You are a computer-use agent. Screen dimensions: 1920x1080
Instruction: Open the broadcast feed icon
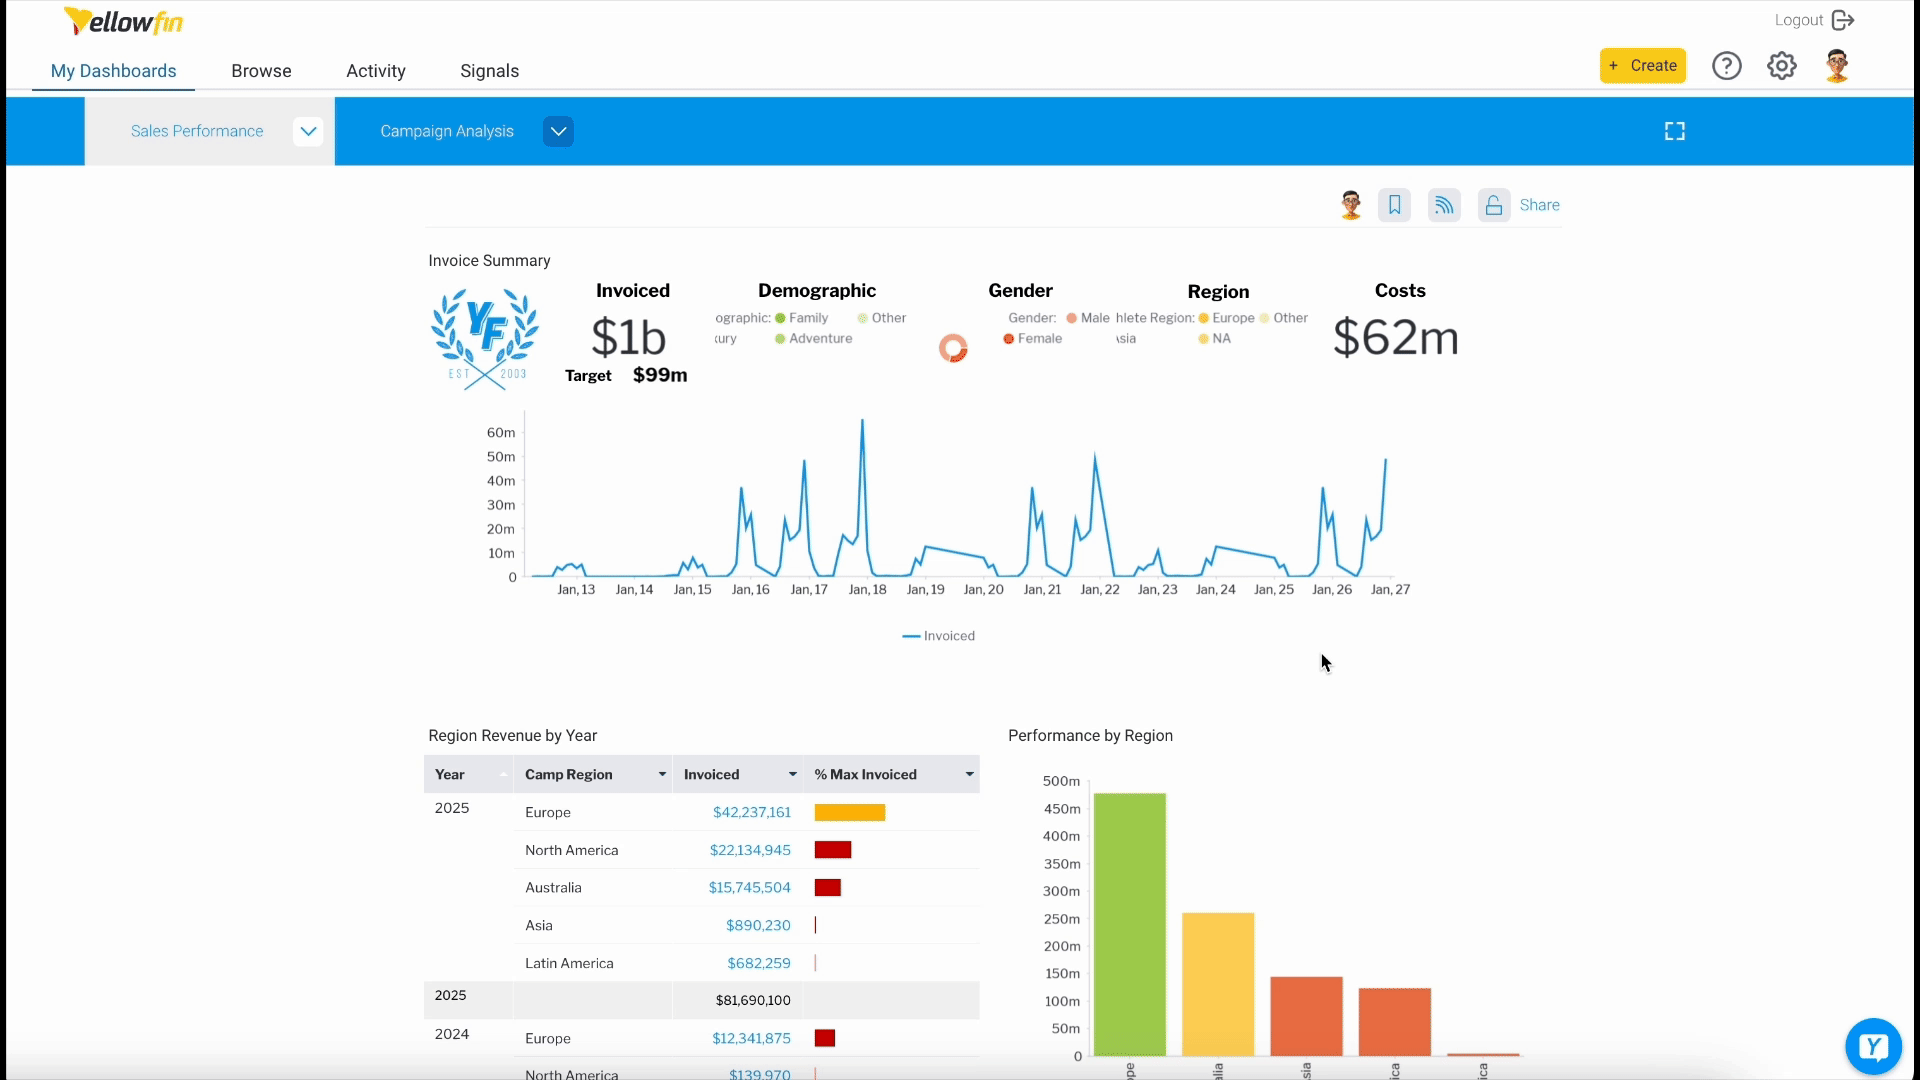click(1444, 205)
